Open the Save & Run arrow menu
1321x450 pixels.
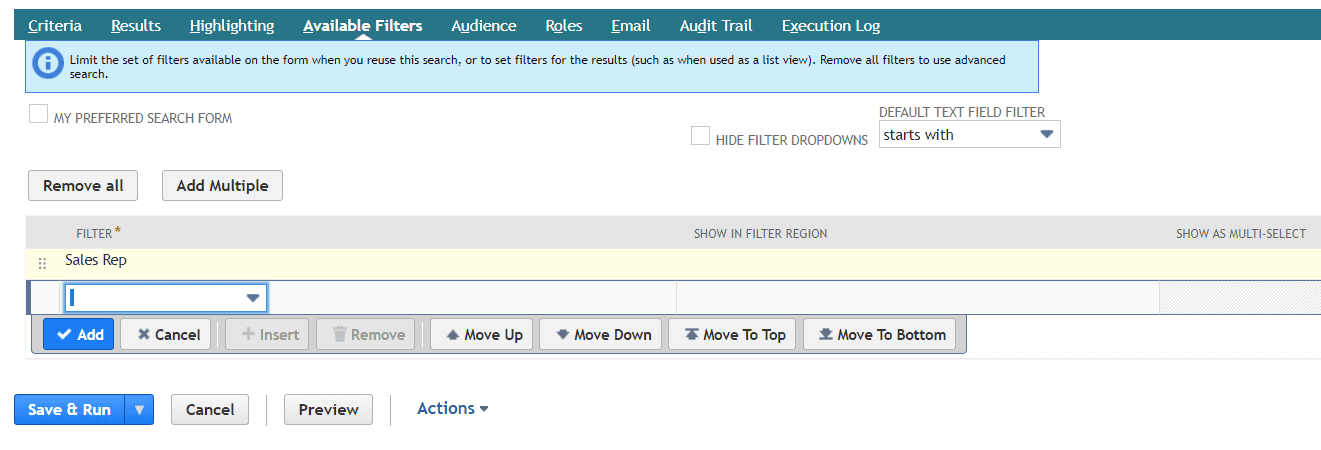(139, 410)
